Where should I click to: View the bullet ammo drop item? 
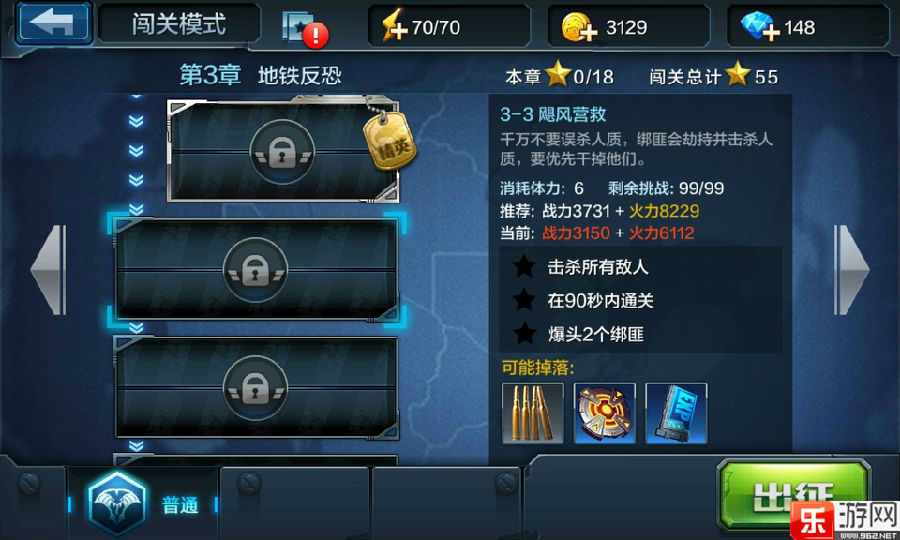click(x=533, y=413)
